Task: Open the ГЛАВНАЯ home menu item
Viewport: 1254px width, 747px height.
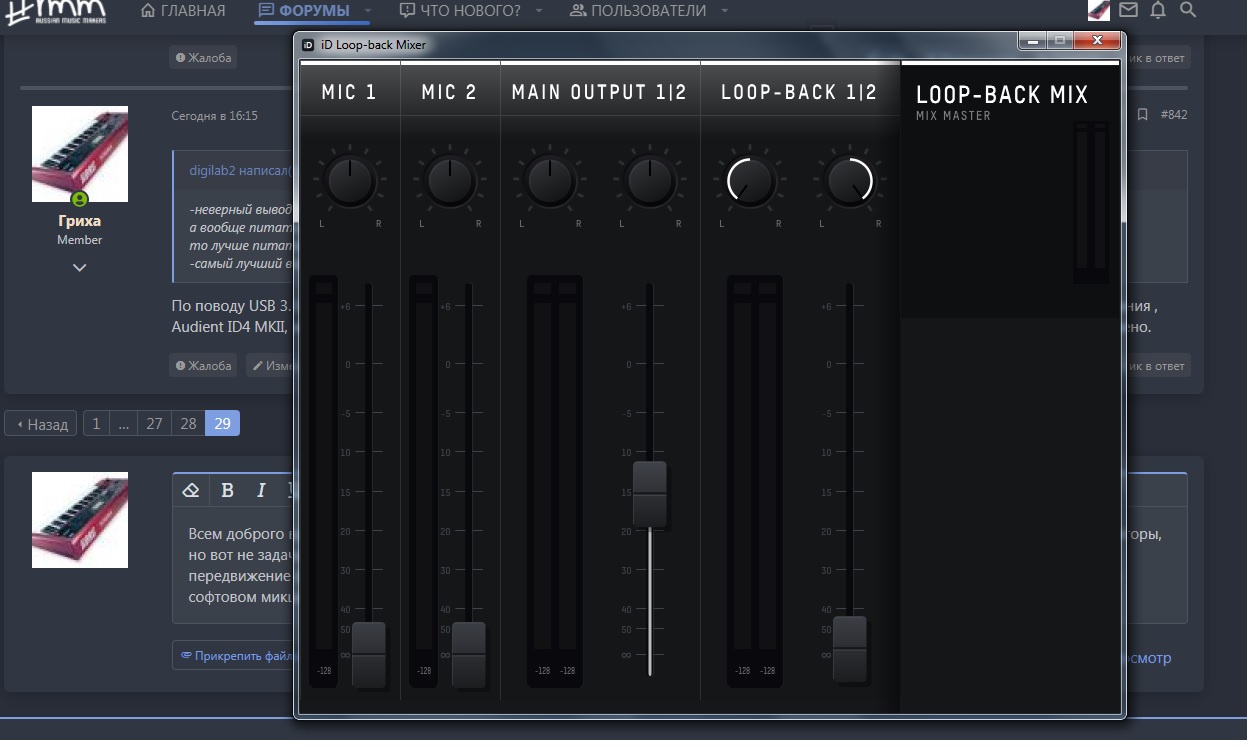Action: click(183, 10)
